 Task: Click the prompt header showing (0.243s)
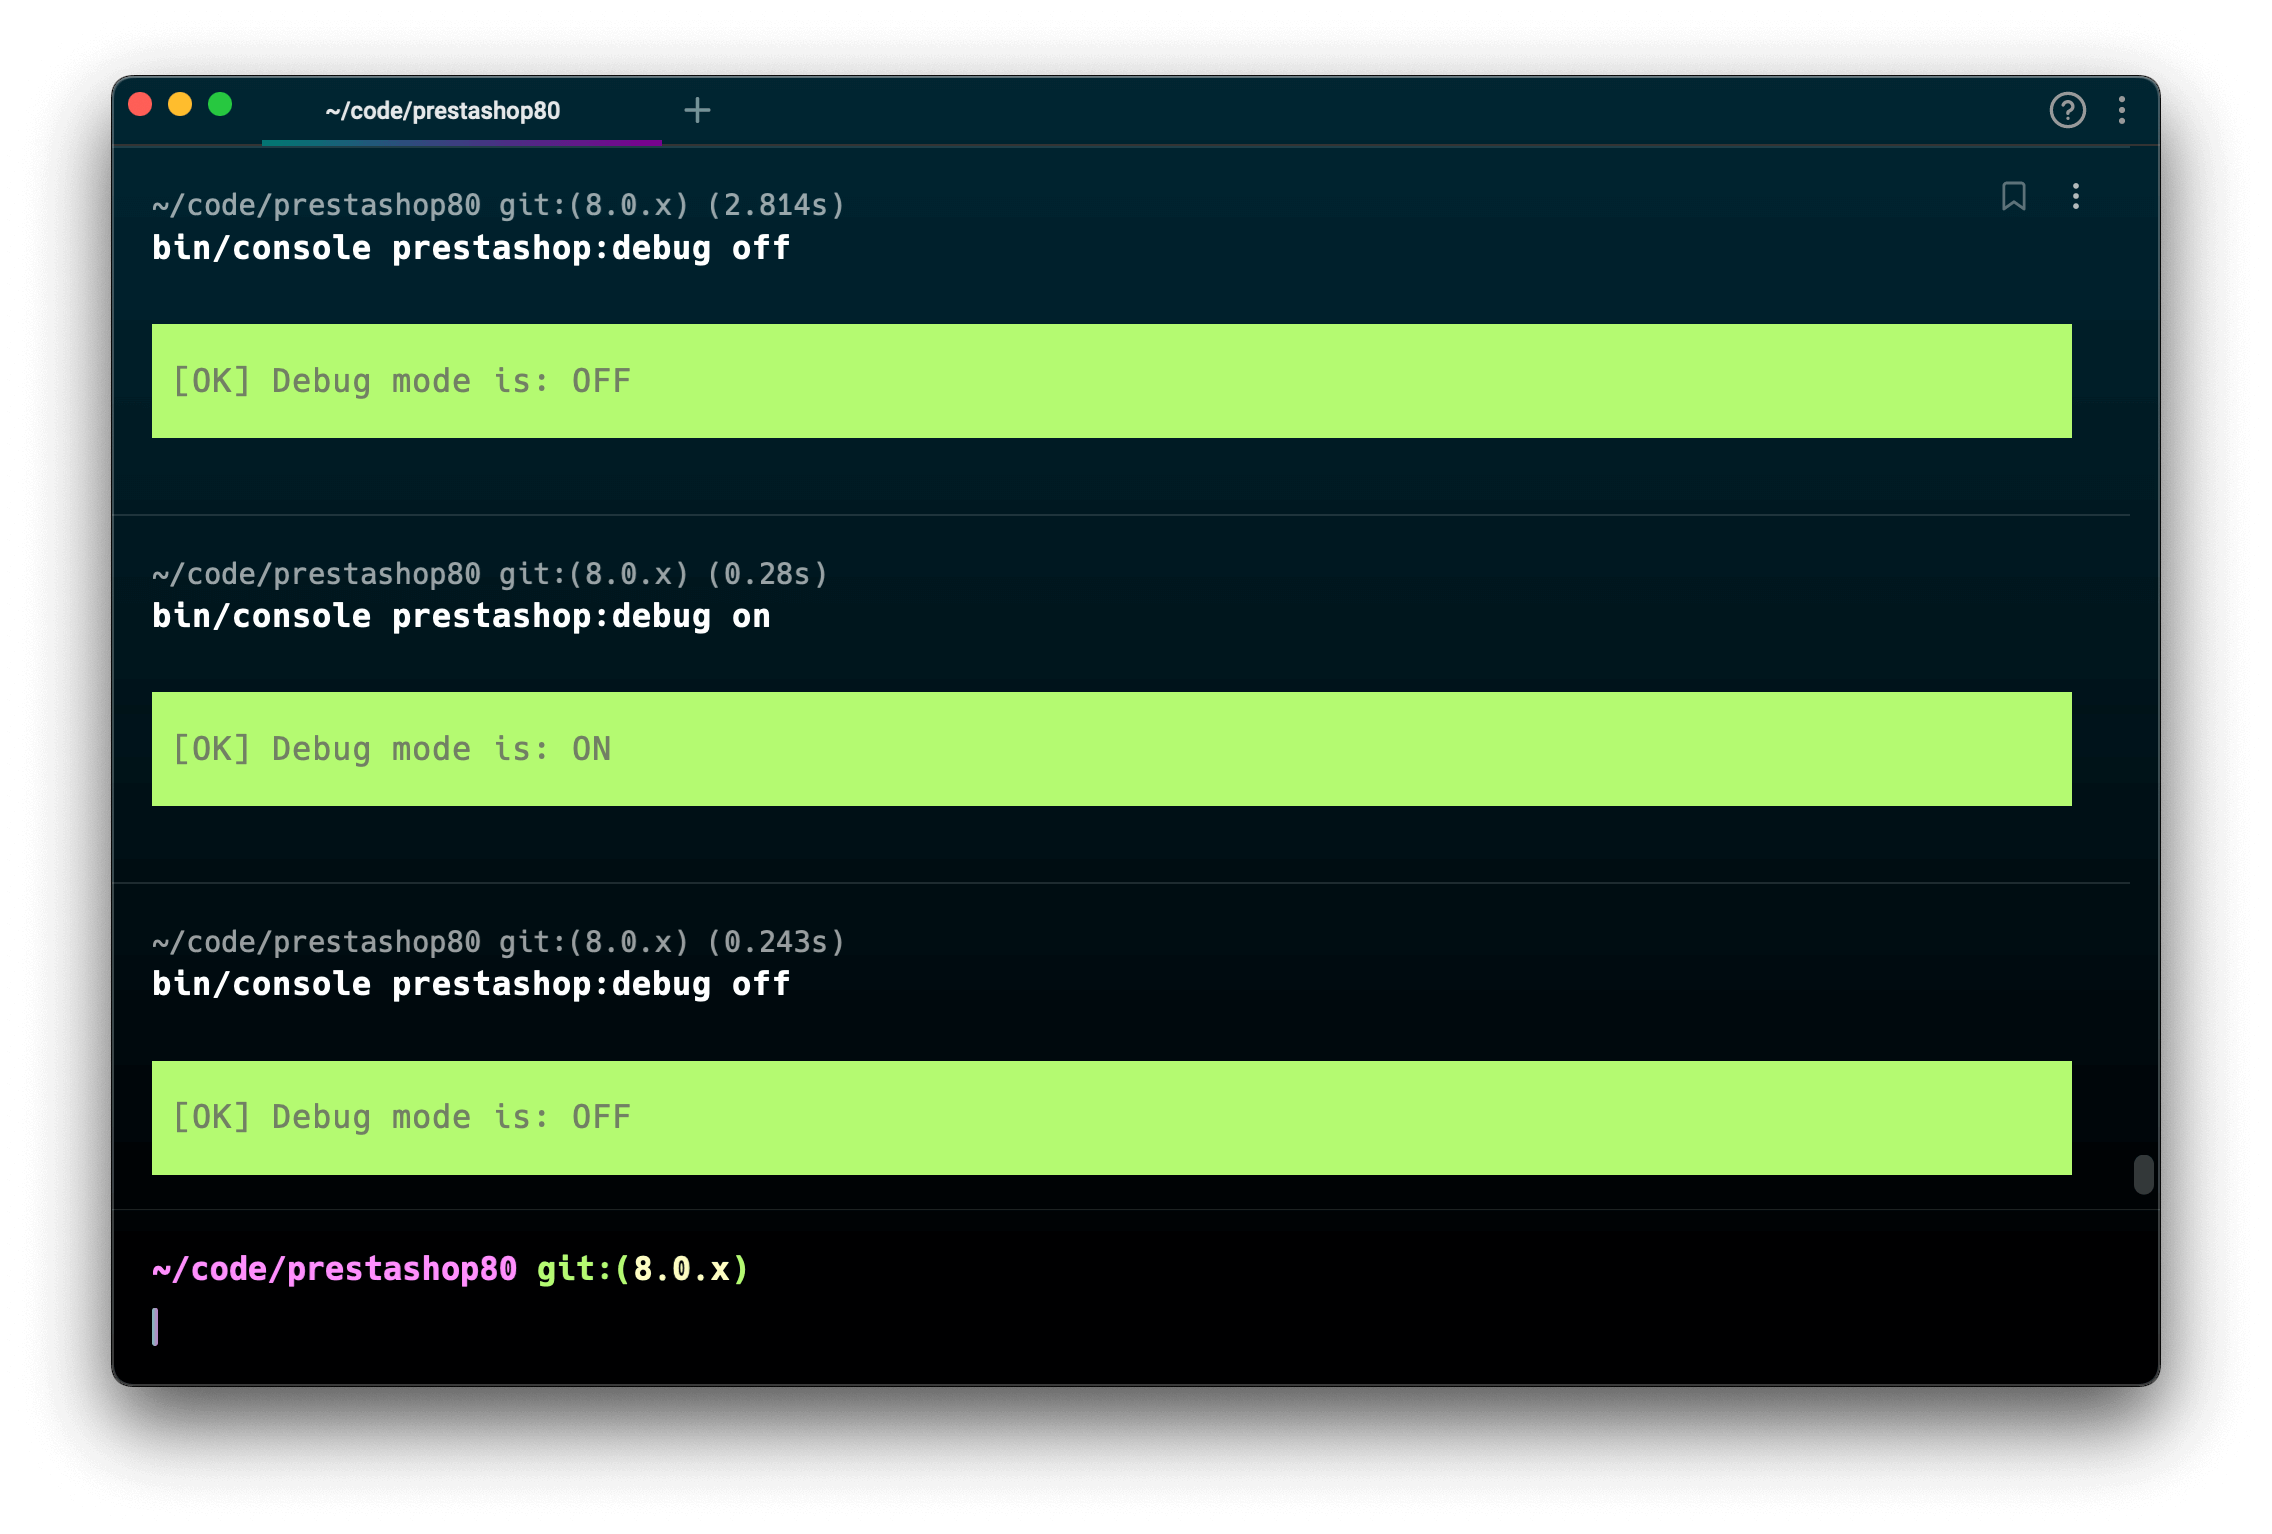pyautogui.click(x=498, y=942)
